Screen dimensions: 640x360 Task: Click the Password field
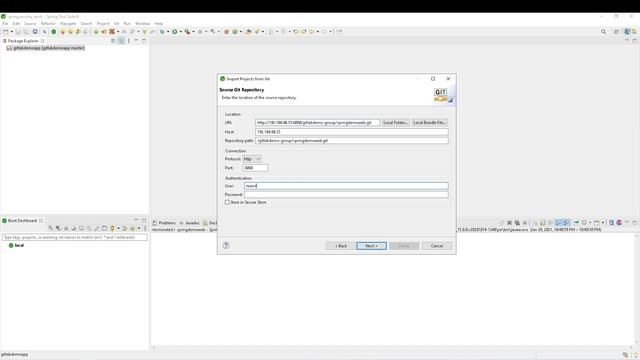pos(346,195)
